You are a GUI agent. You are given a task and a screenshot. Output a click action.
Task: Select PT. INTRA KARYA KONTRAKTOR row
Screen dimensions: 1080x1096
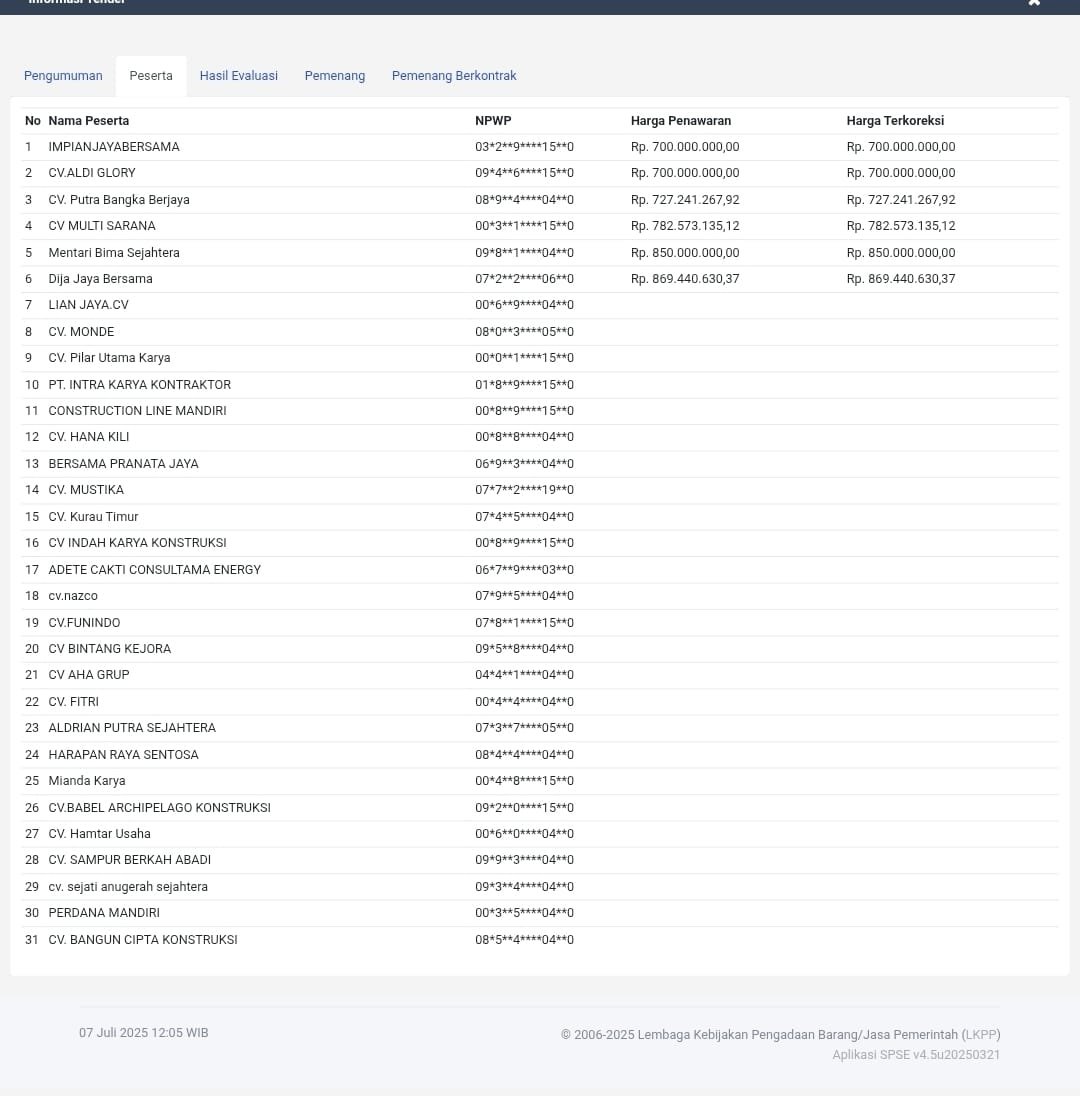click(x=540, y=384)
